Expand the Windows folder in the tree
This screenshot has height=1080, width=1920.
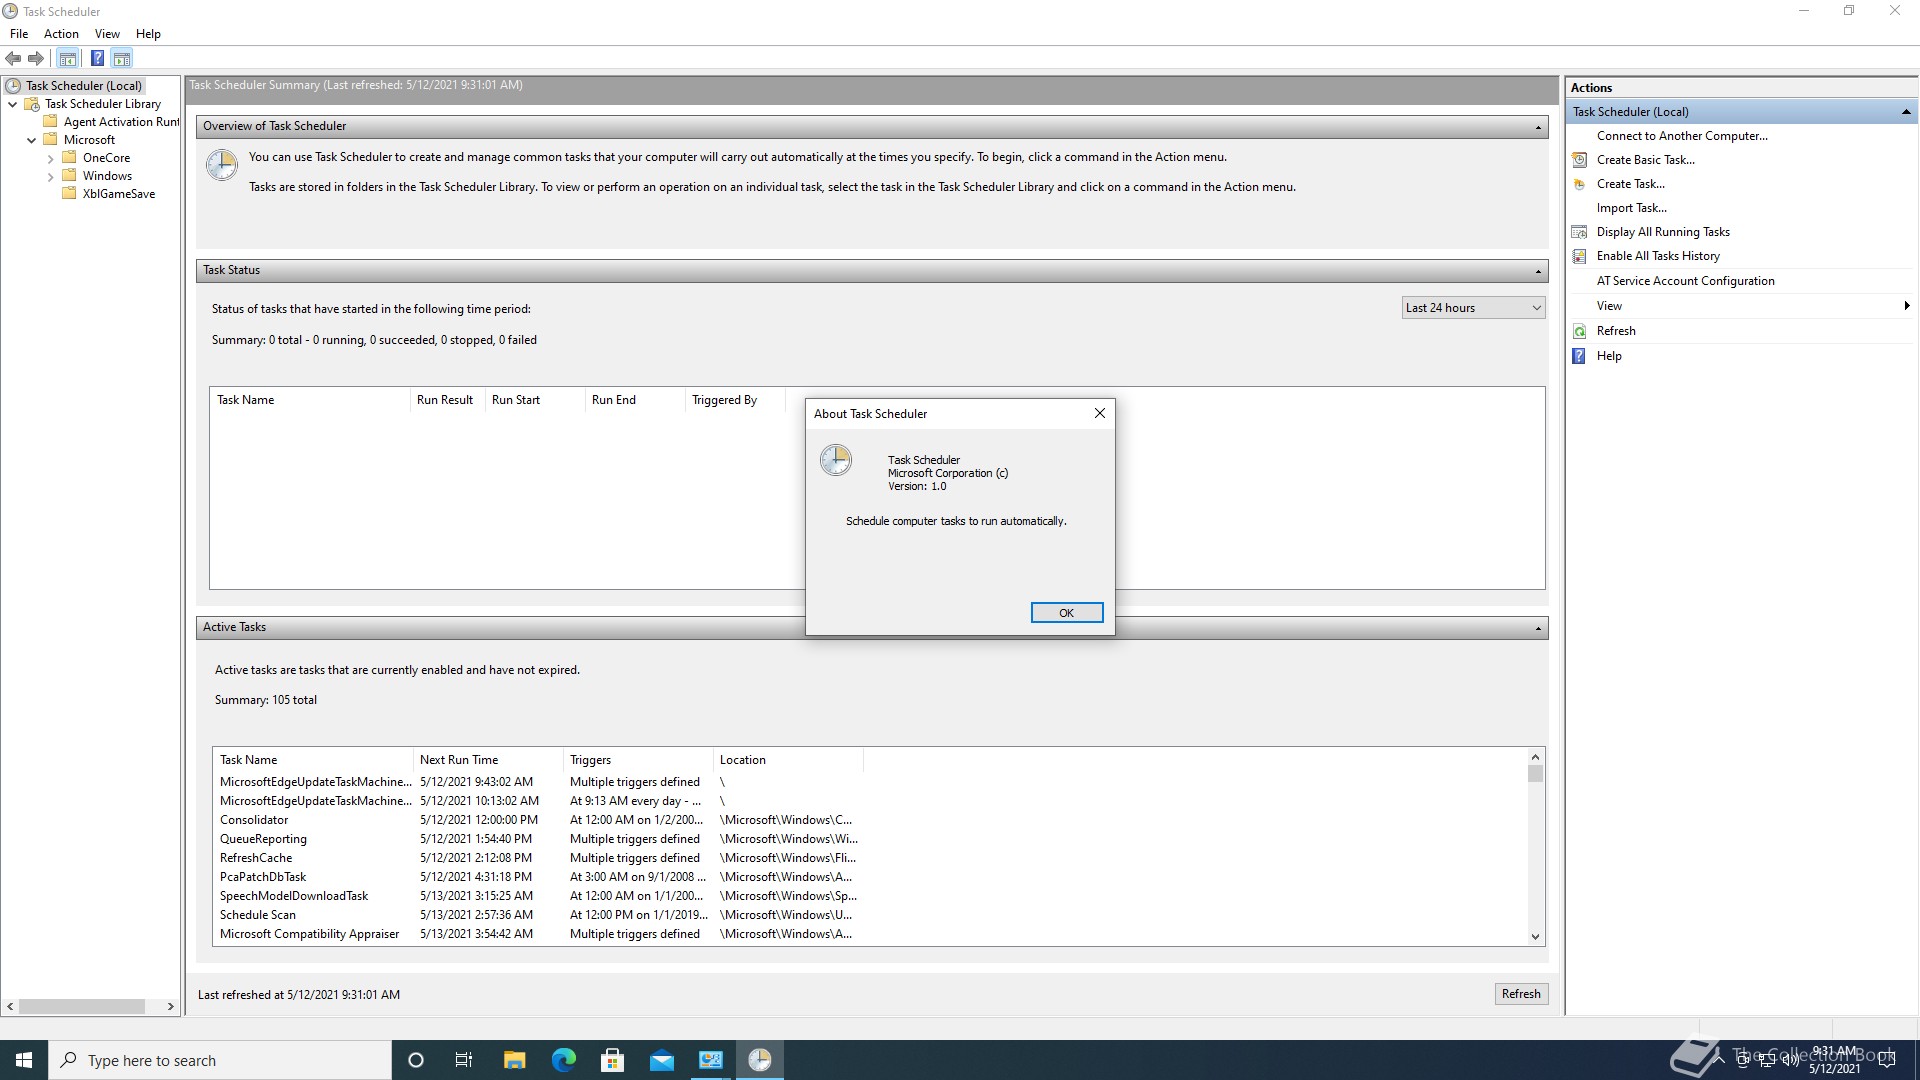click(x=51, y=177)
